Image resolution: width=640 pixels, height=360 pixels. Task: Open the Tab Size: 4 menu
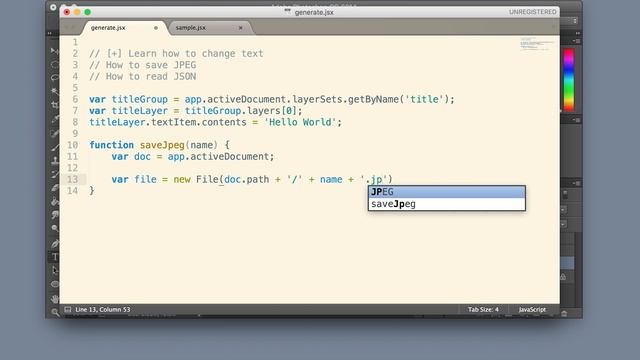click(483, 309)
